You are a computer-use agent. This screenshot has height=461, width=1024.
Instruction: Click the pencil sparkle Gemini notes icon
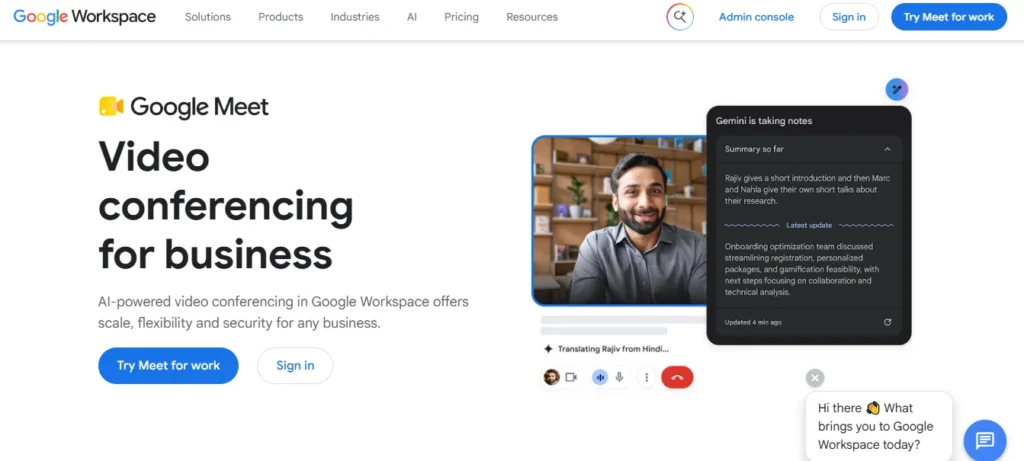pyautogui.click(x=897, y=89)
